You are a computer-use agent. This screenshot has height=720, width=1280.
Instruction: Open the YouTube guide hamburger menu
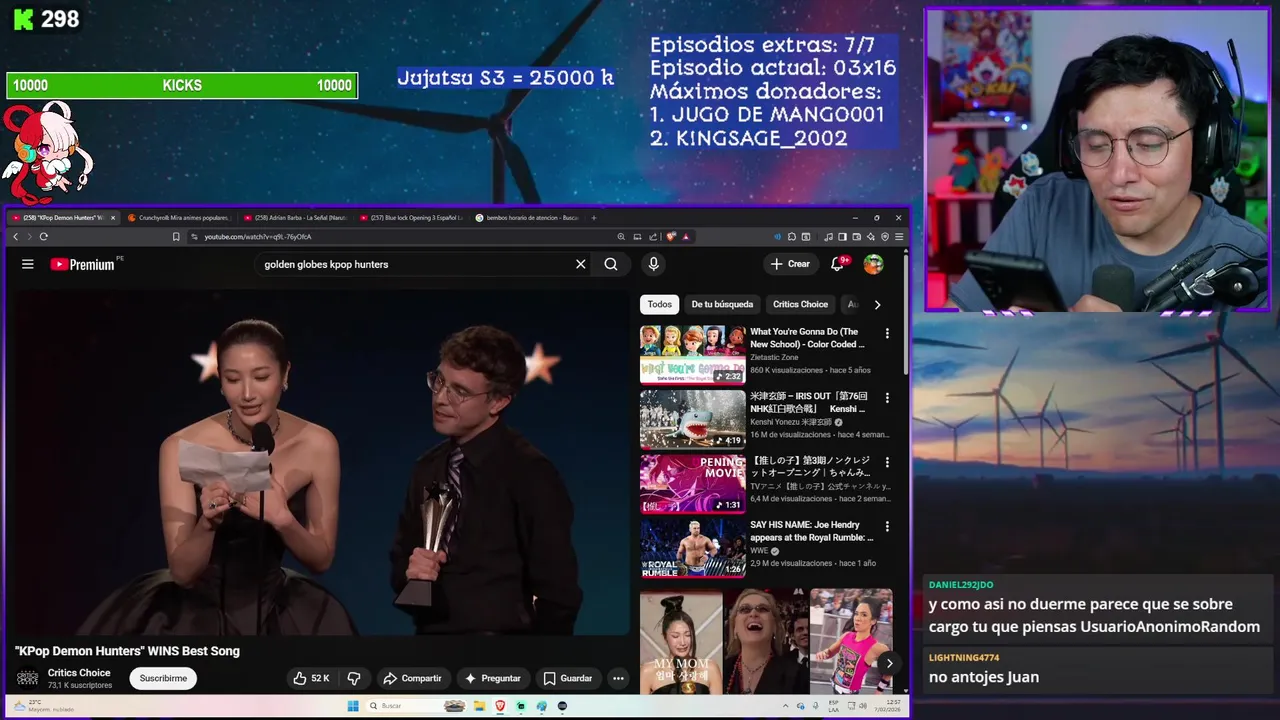tap(28, 264)
